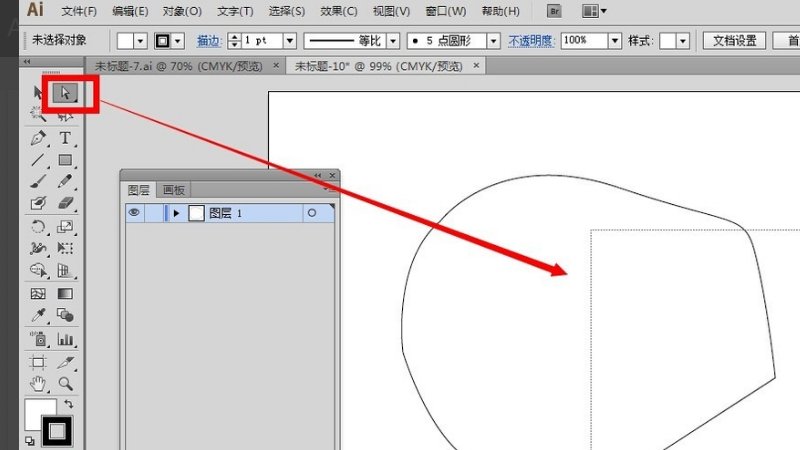Viewport: 800px width, 450px height.
Task: Click the 文档设置 button
Action: [x=734, y=41]
